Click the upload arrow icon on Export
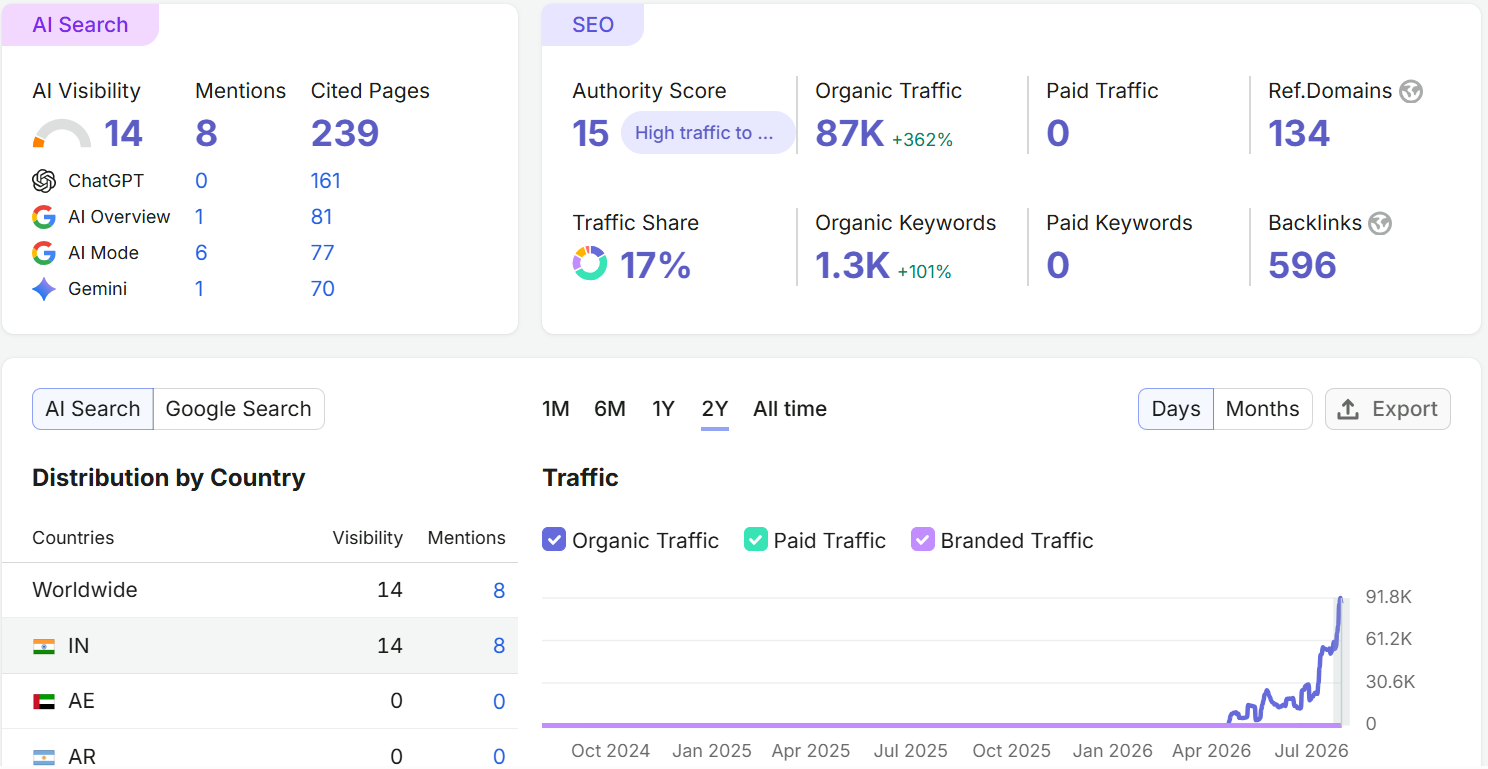 tap(1348, 409)
